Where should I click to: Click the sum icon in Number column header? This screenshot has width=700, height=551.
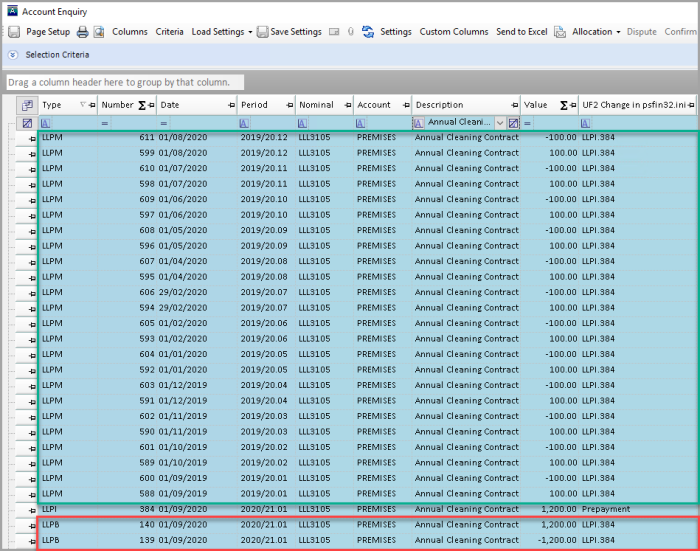pos(141,105)
